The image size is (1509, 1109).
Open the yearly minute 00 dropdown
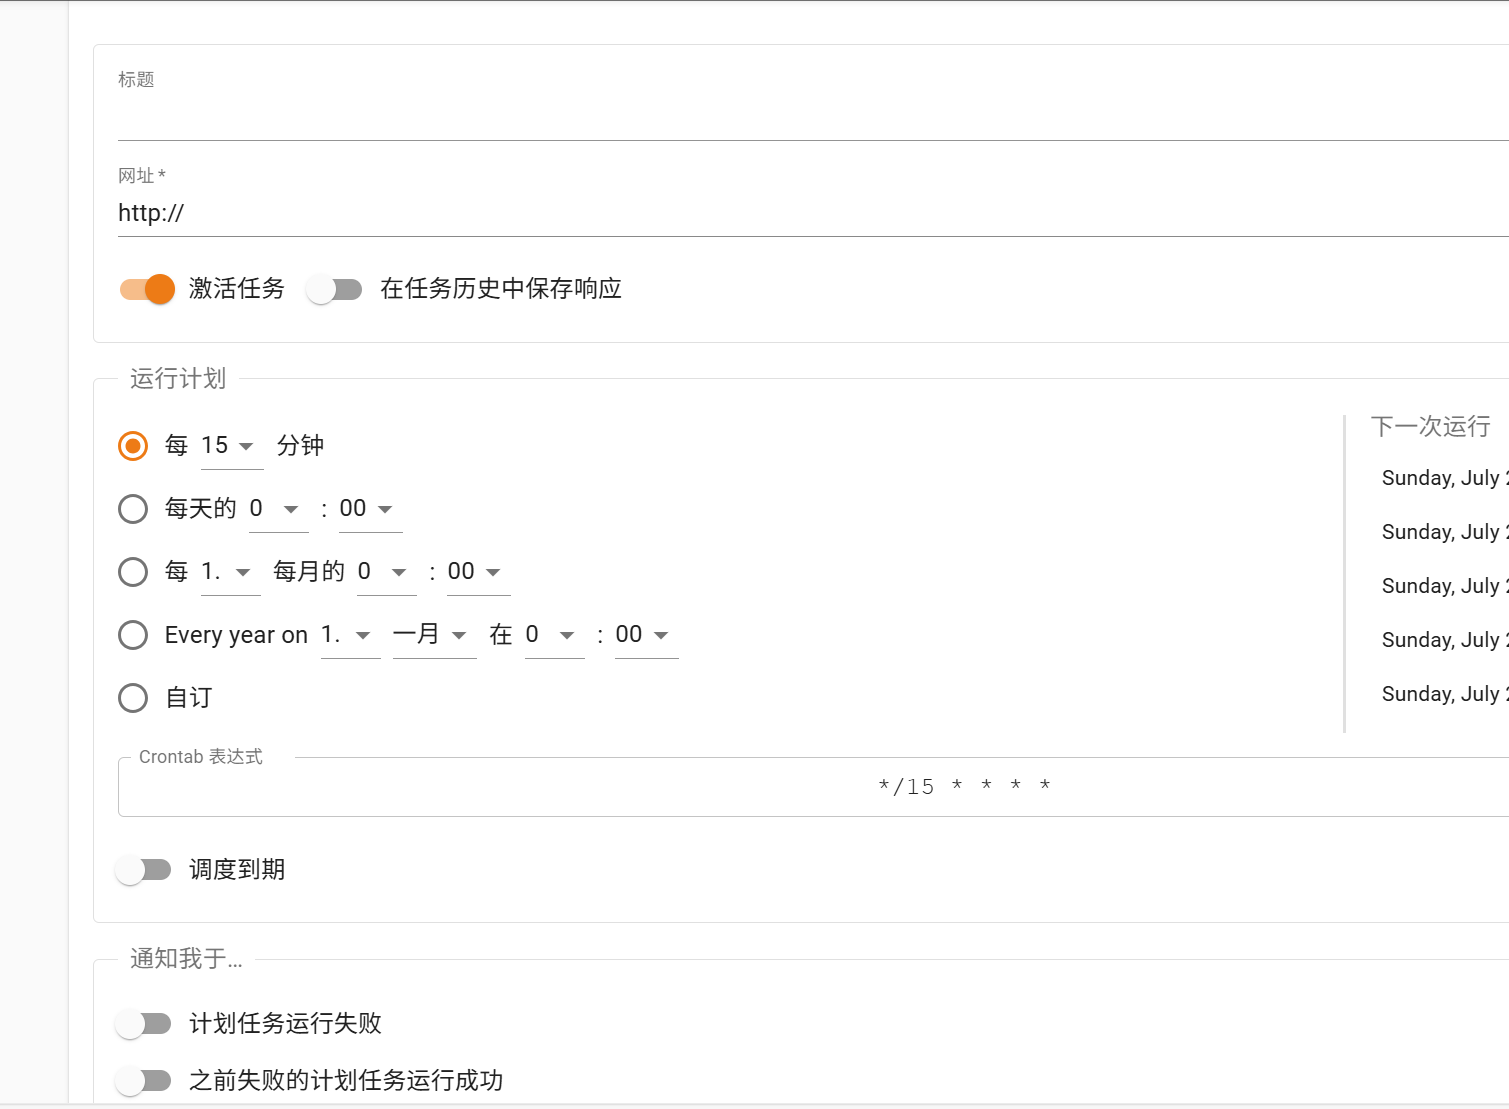pyautogui.click(x=645, y=635)
